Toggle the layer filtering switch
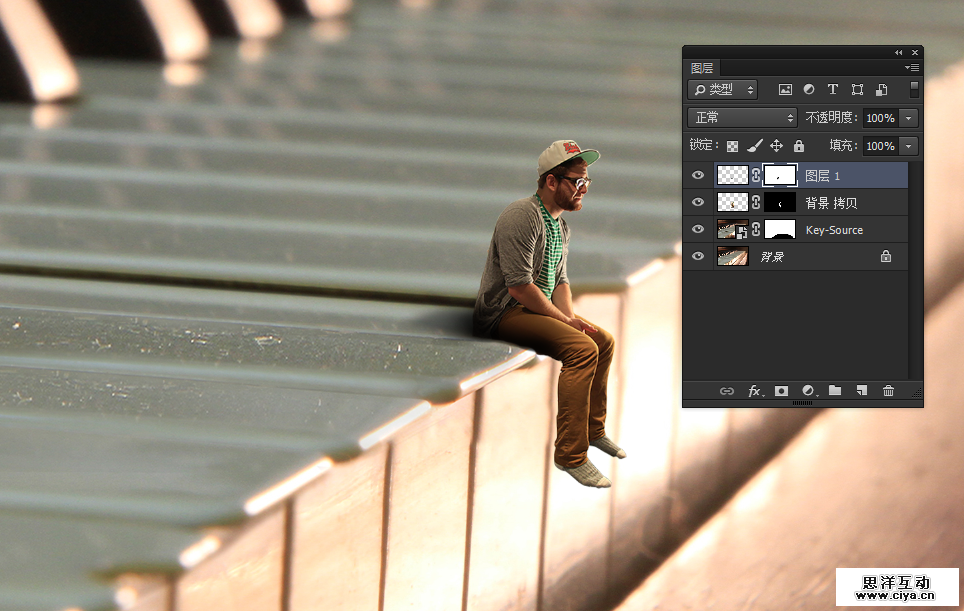Image resolution: width=964 pixels, height=611 pixels. coord(914,90)
